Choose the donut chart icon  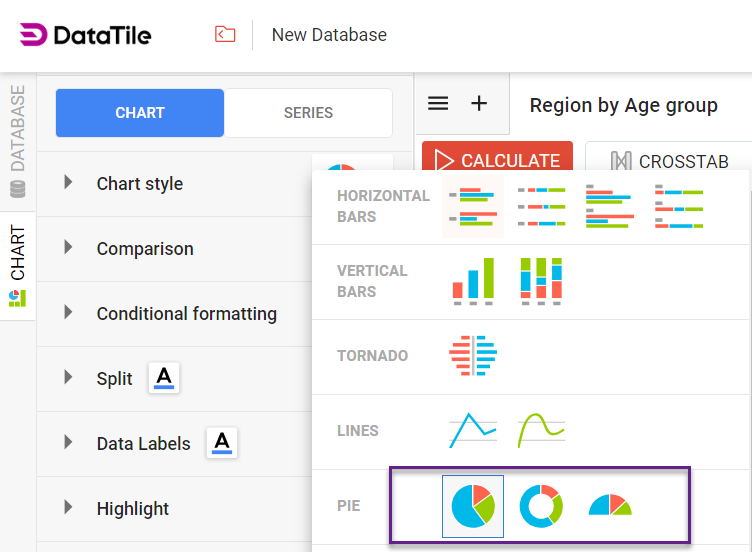(541, 506)
